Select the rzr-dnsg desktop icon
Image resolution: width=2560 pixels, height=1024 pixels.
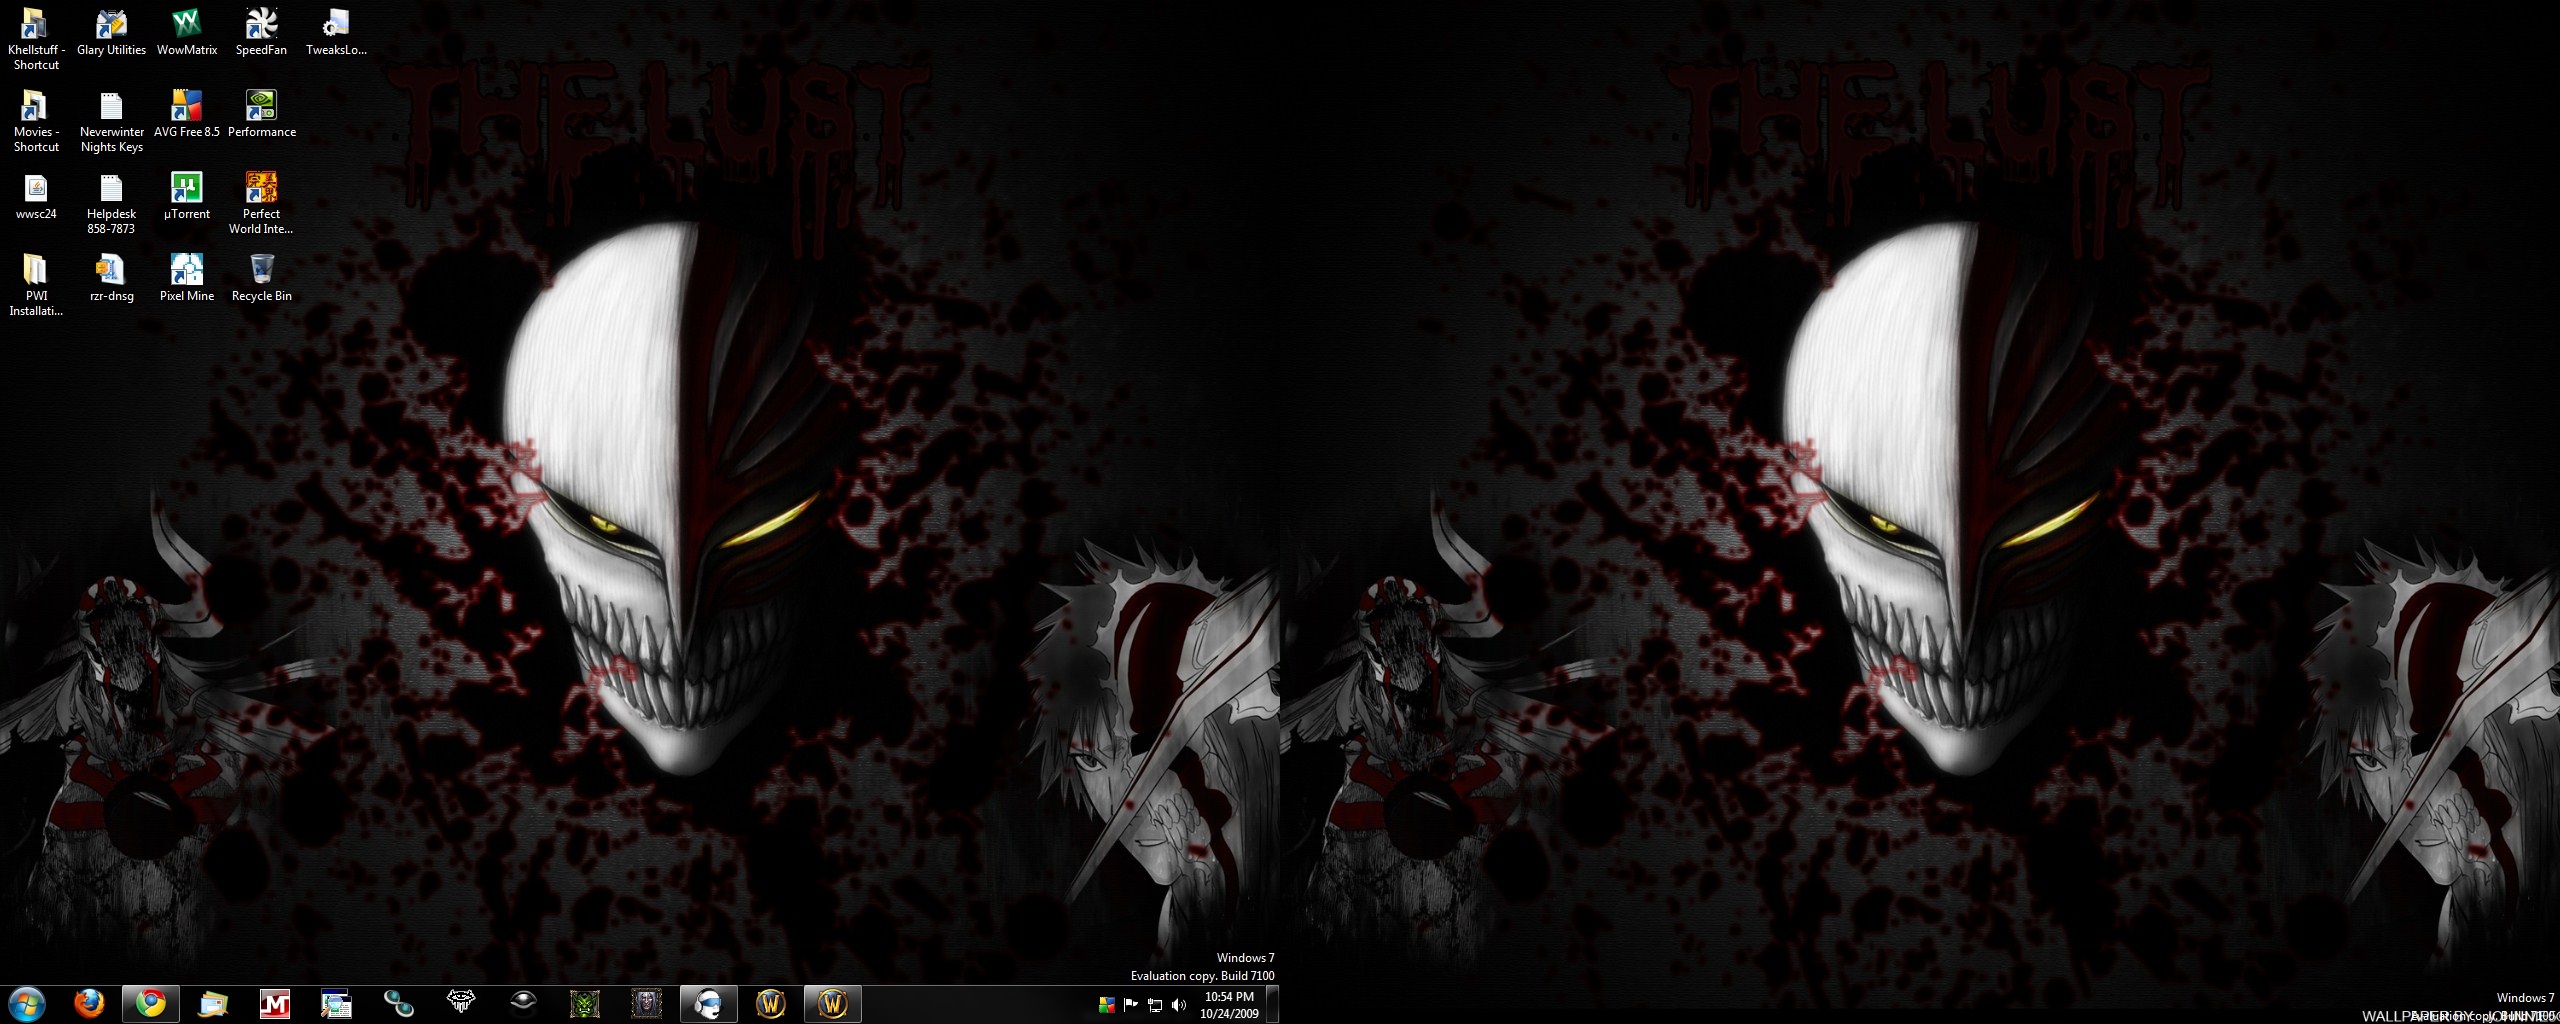point(111,279)
